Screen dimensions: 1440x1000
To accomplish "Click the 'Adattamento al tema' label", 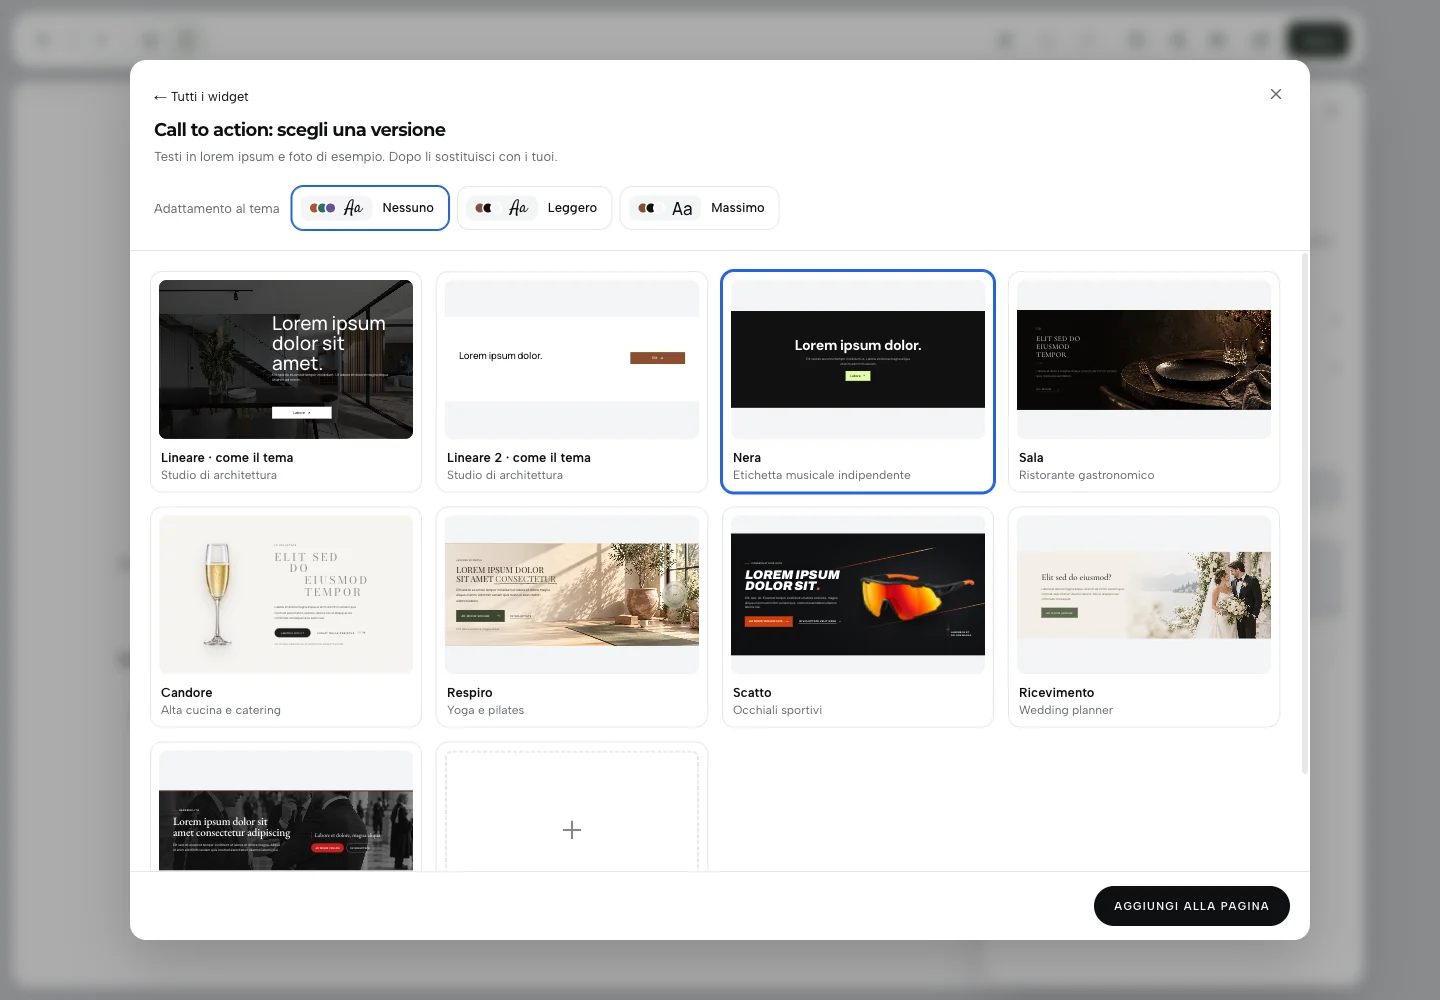I will pos(217,209).
